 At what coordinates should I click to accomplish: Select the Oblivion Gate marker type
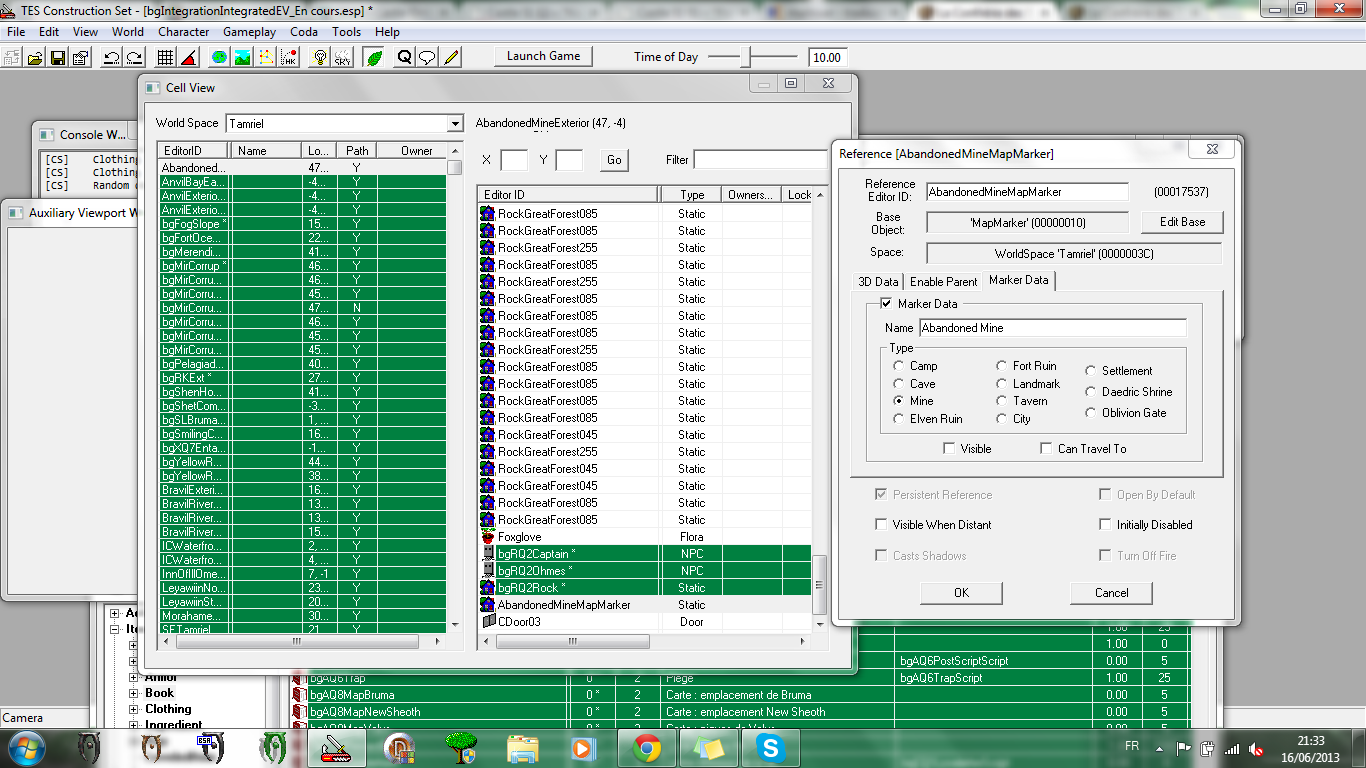[x=1091, y=413]
